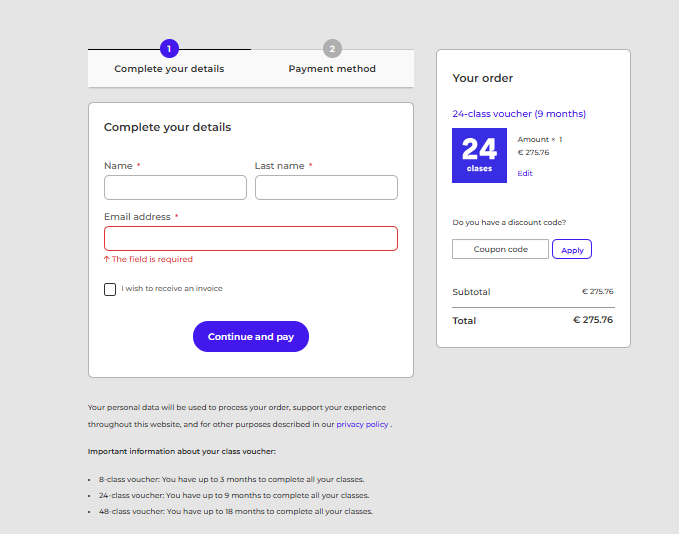Open the 24-class voucher product link
The image size is (679, 534).
click(x=519, y=114)
